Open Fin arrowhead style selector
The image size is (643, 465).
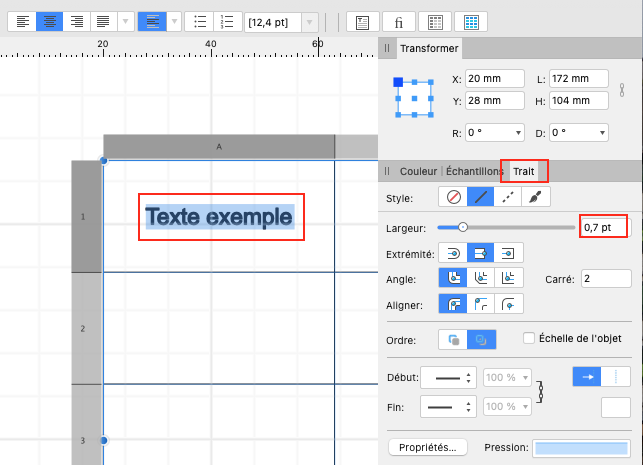tap(449, 407)
